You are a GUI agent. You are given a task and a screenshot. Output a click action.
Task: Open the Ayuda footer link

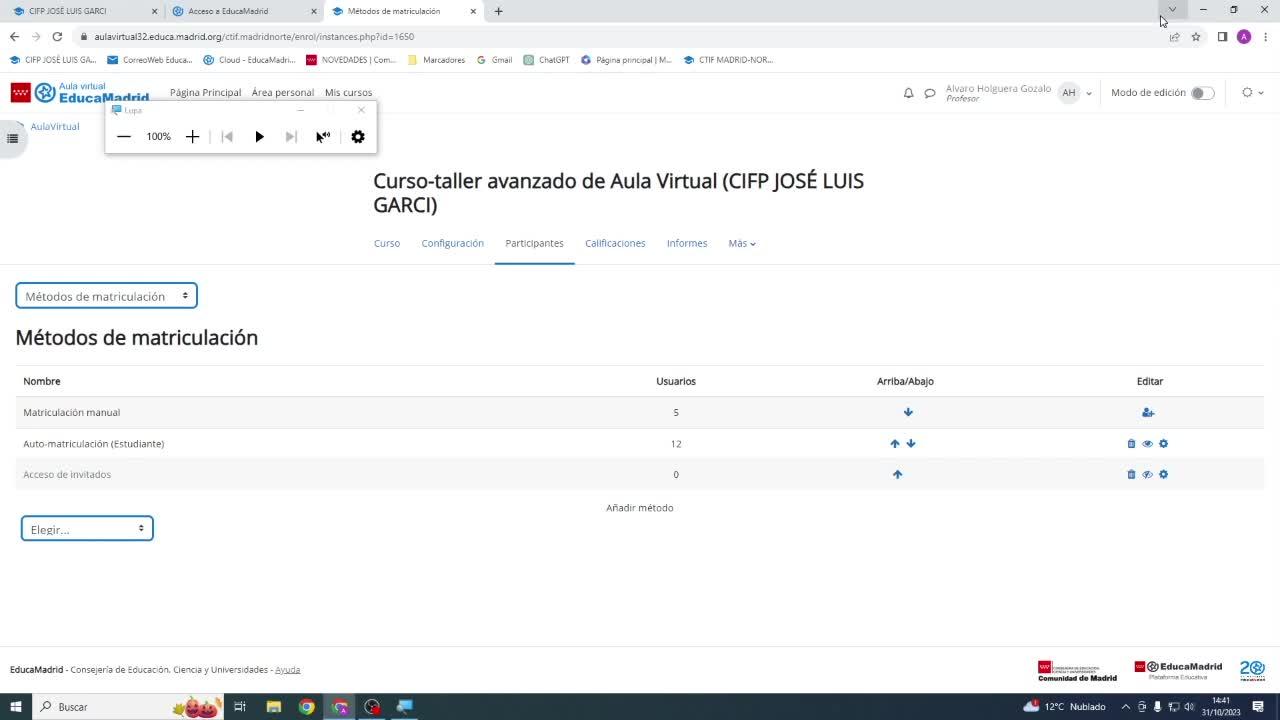pyautogui.click(x=288, y=670)
